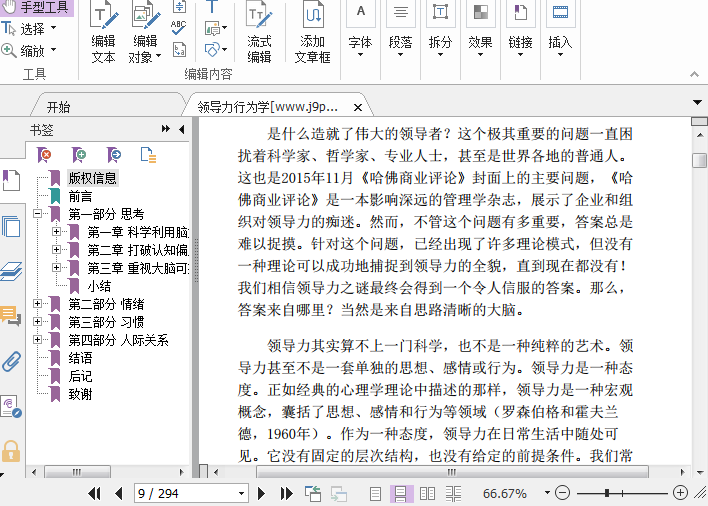Image resolution: width=708 pixels, height=506 pixels.
Task: Click the 添加文章框 add article box tool
Action: point(312,33)
